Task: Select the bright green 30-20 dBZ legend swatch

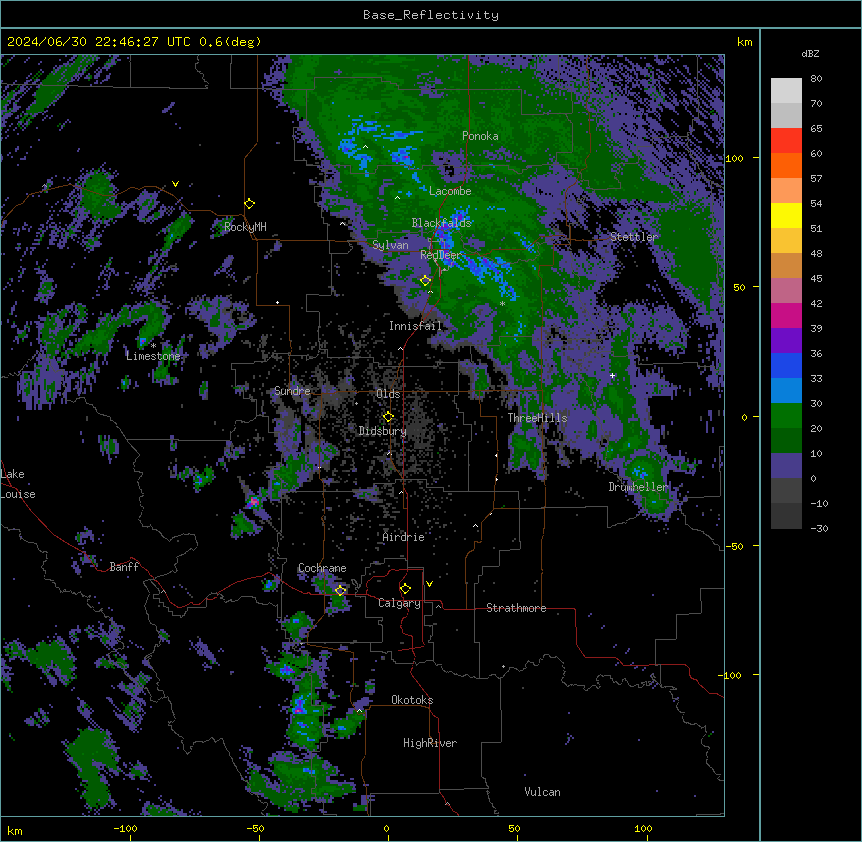Action: [786, 416]
